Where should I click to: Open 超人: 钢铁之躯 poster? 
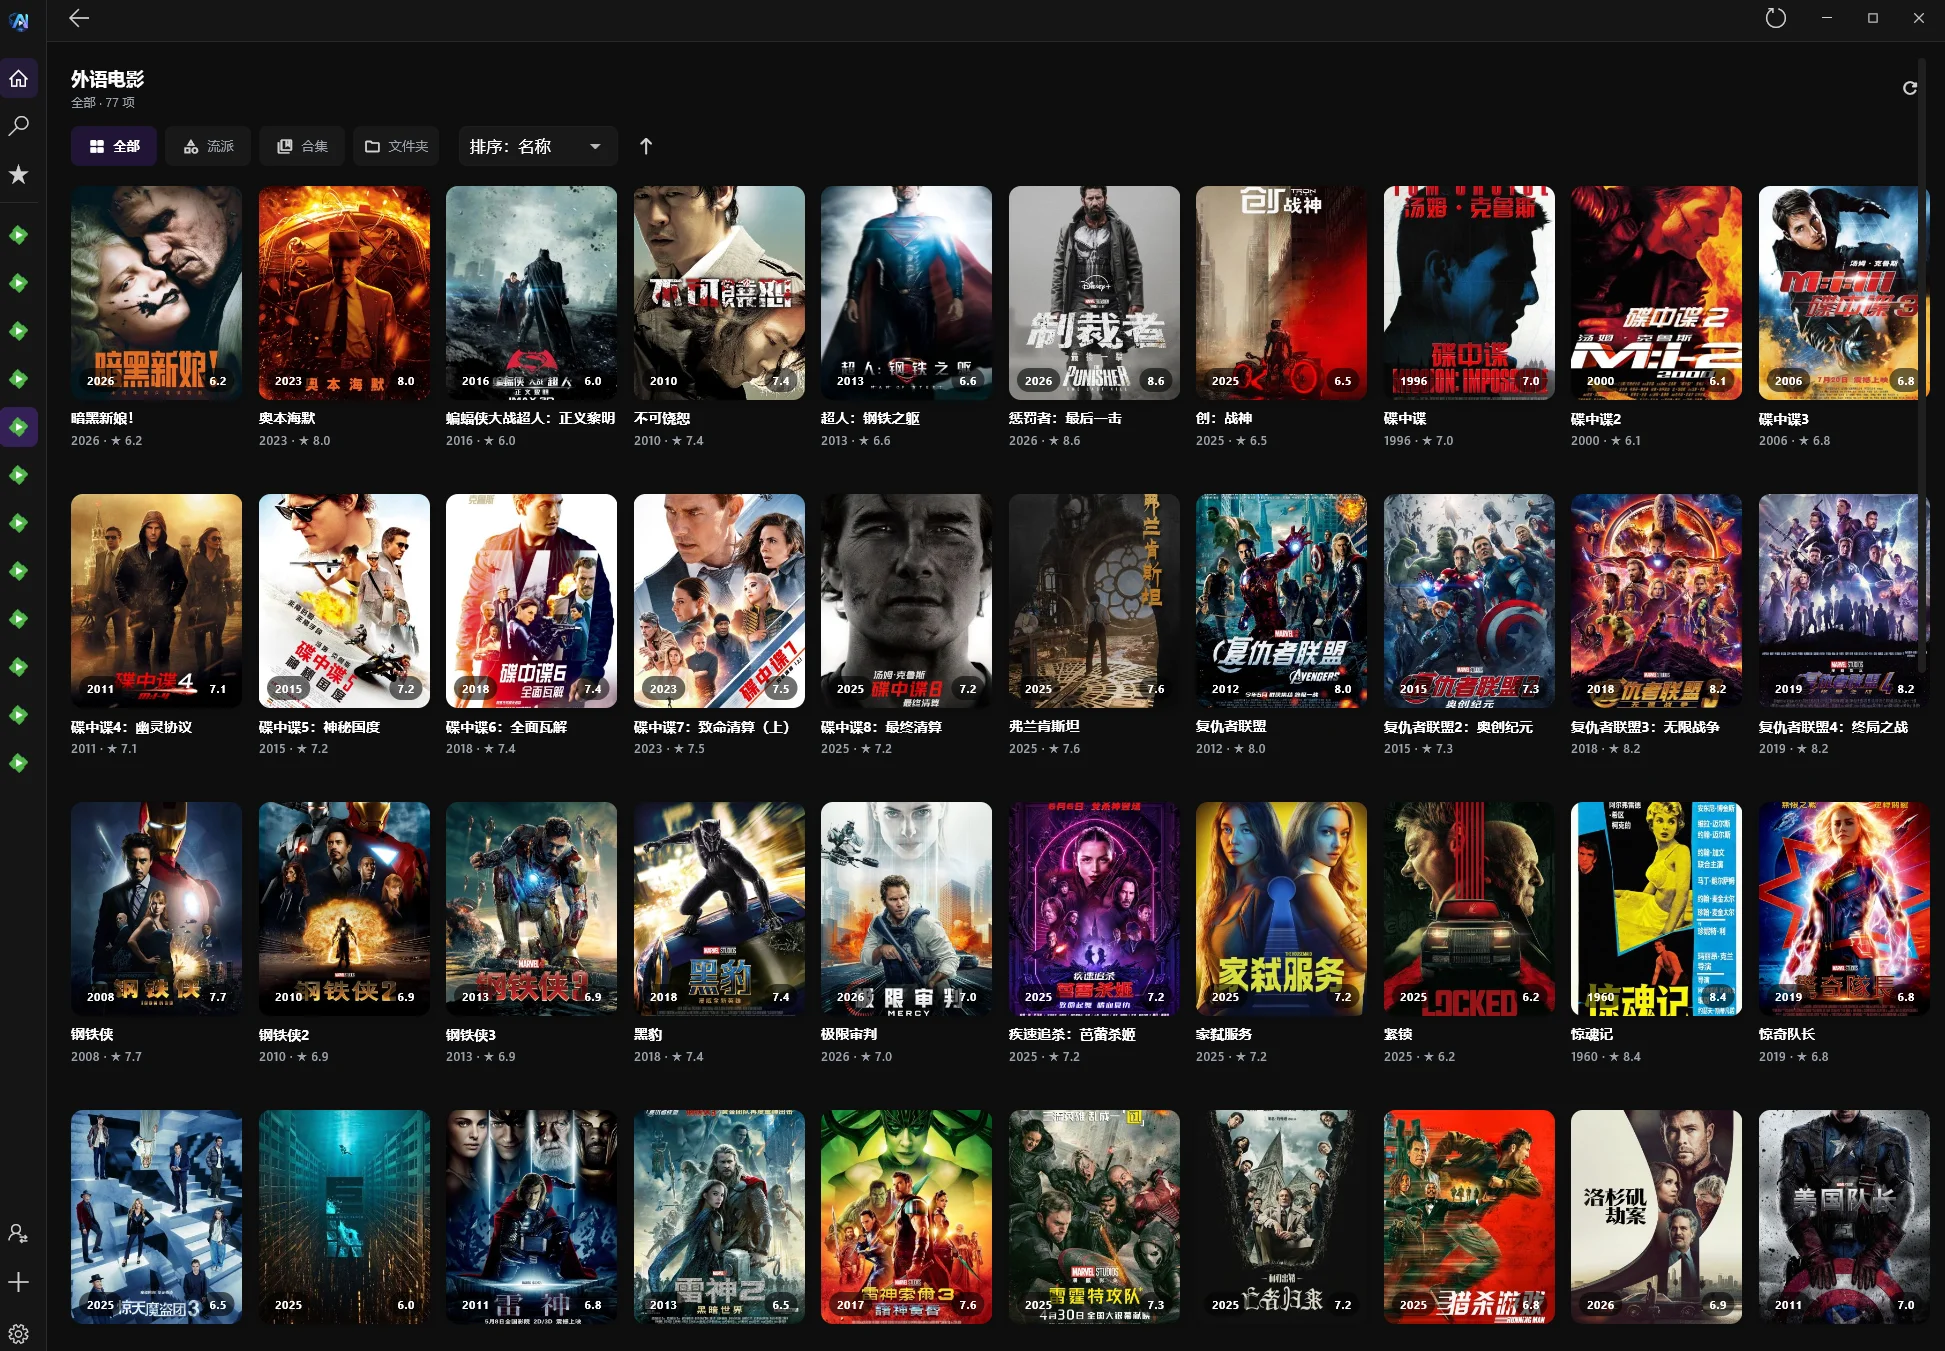(906, 293)
